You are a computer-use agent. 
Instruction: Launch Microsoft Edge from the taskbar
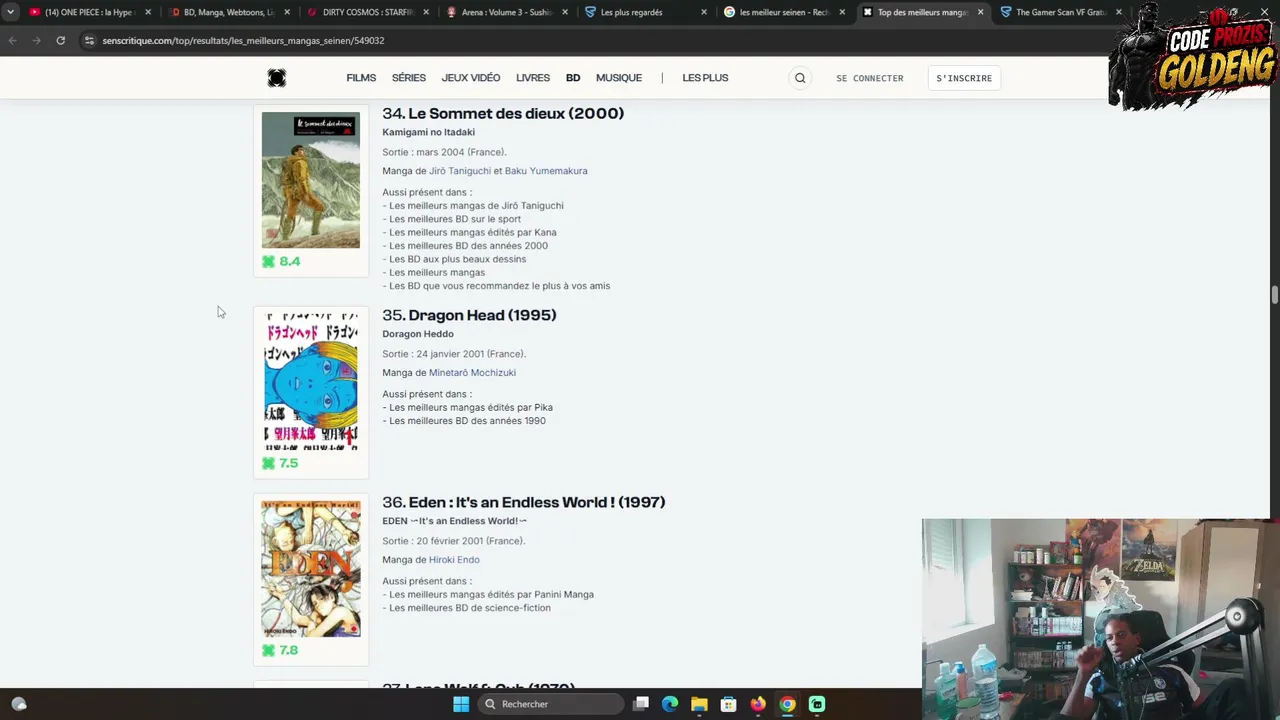click(x=670, y=704)
